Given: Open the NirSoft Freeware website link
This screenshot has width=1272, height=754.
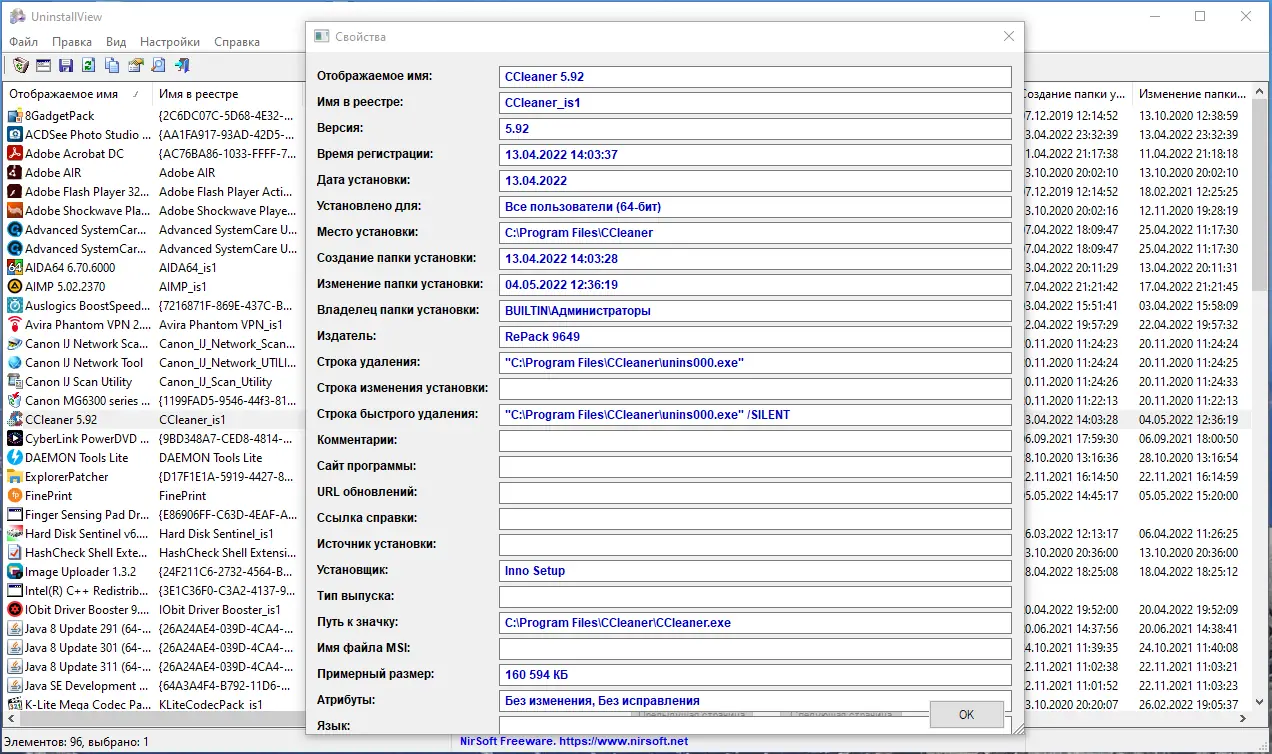Looking at the screenshot, I should point(573,742).
